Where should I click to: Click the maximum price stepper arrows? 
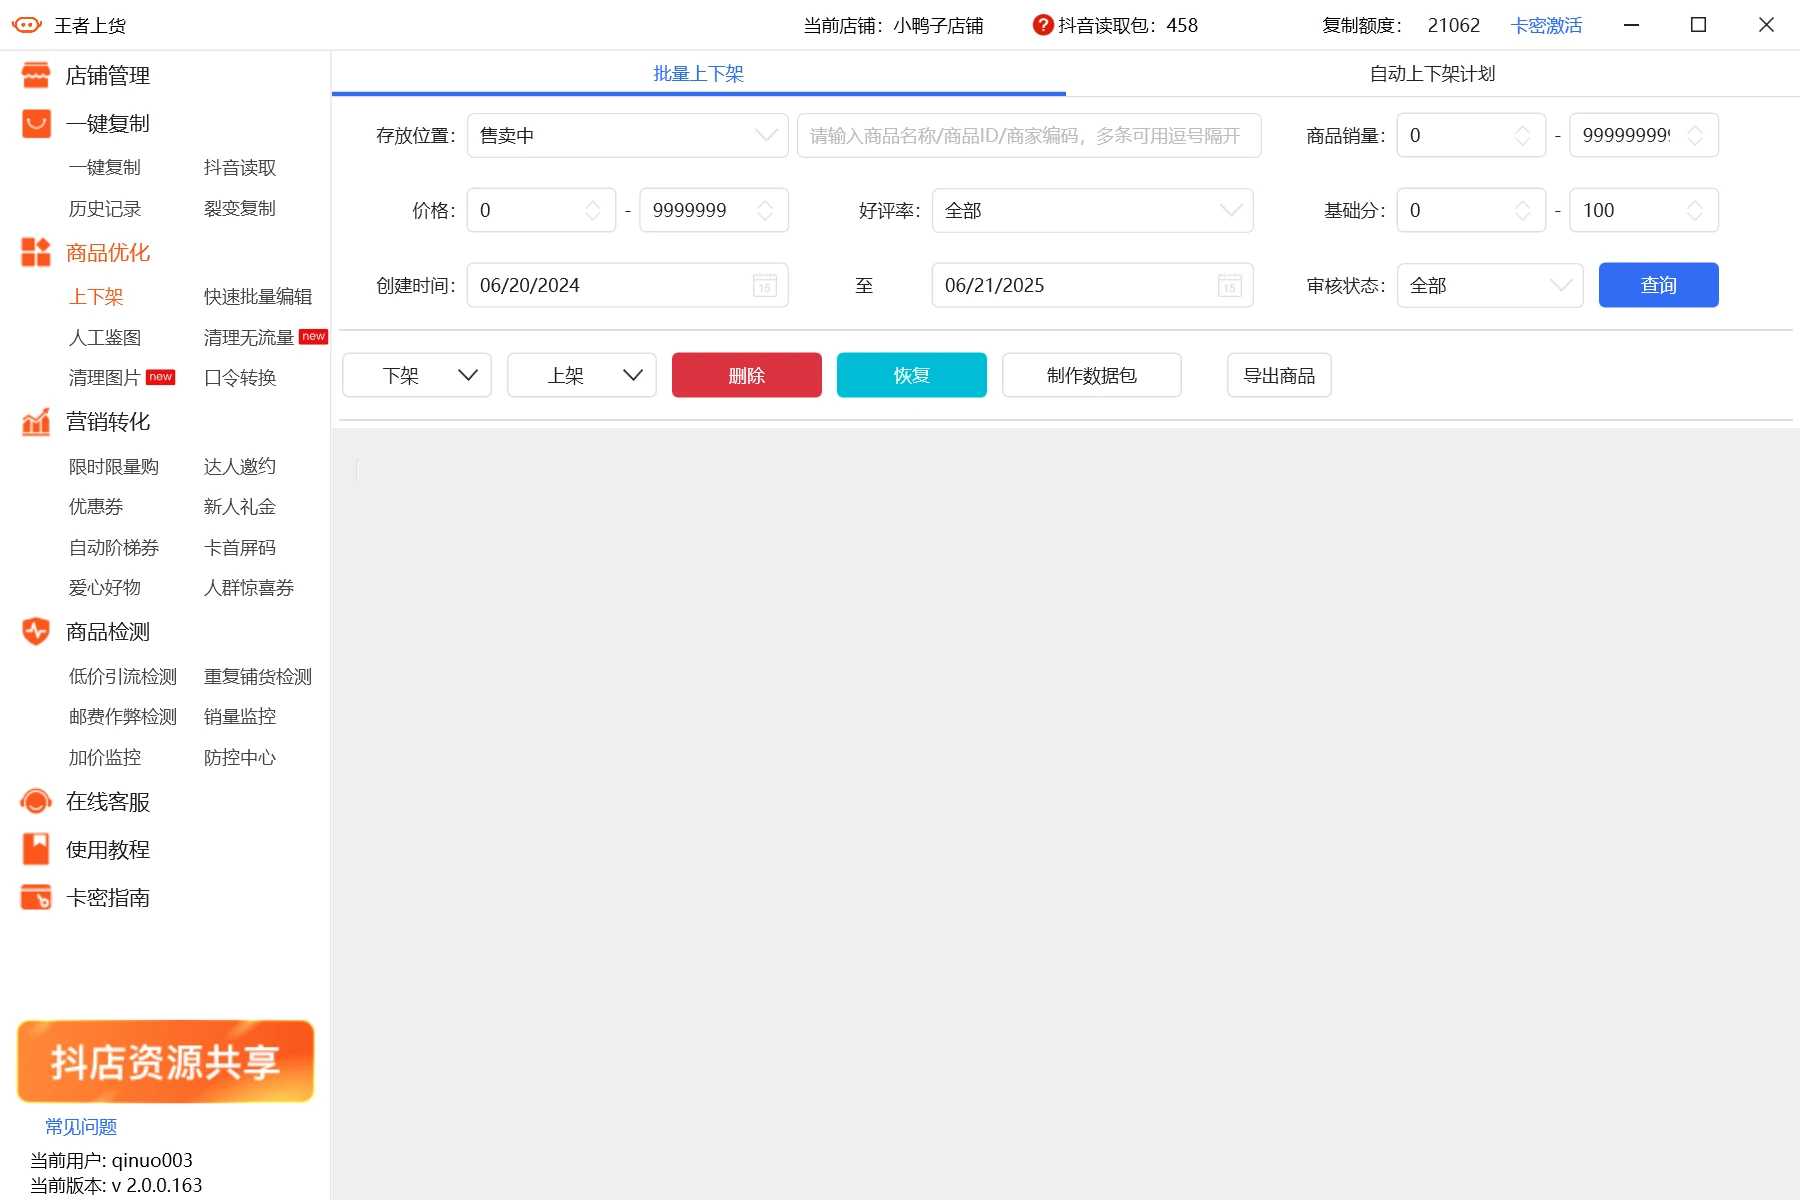click(x=766, y=210)
